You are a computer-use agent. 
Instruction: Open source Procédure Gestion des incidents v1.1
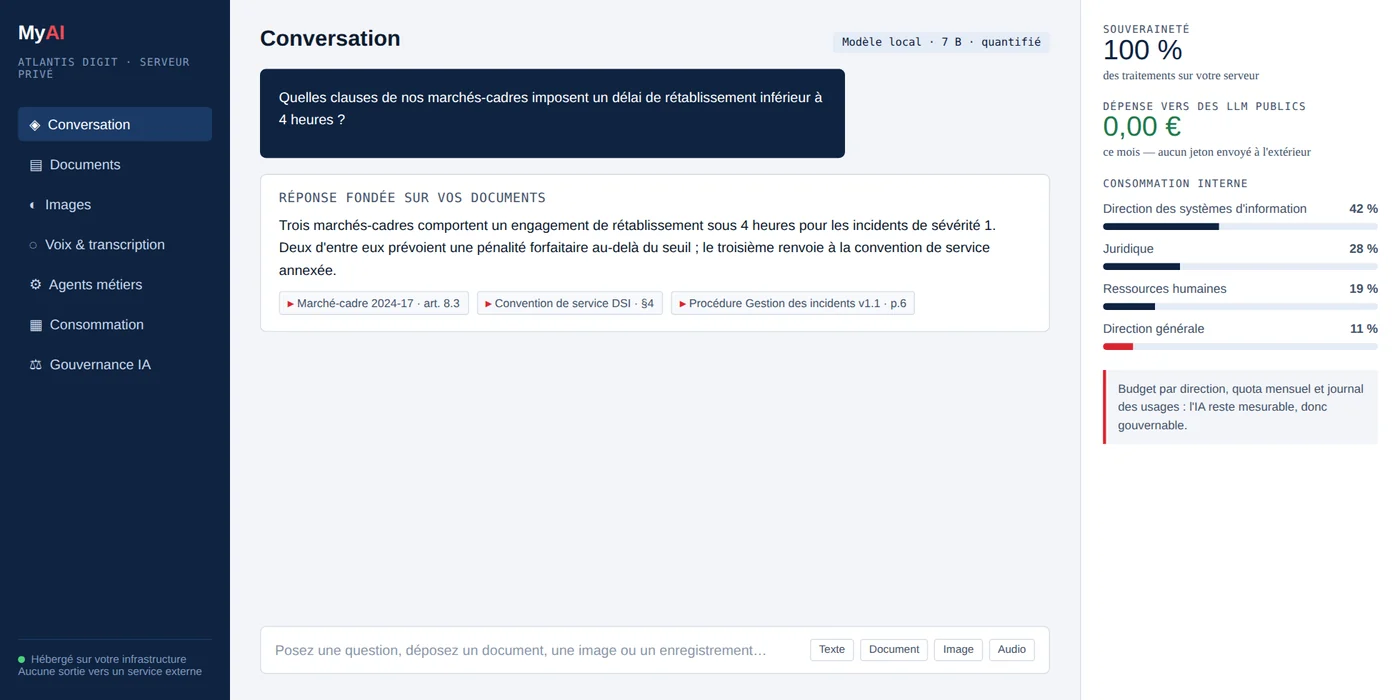point(793,303)
